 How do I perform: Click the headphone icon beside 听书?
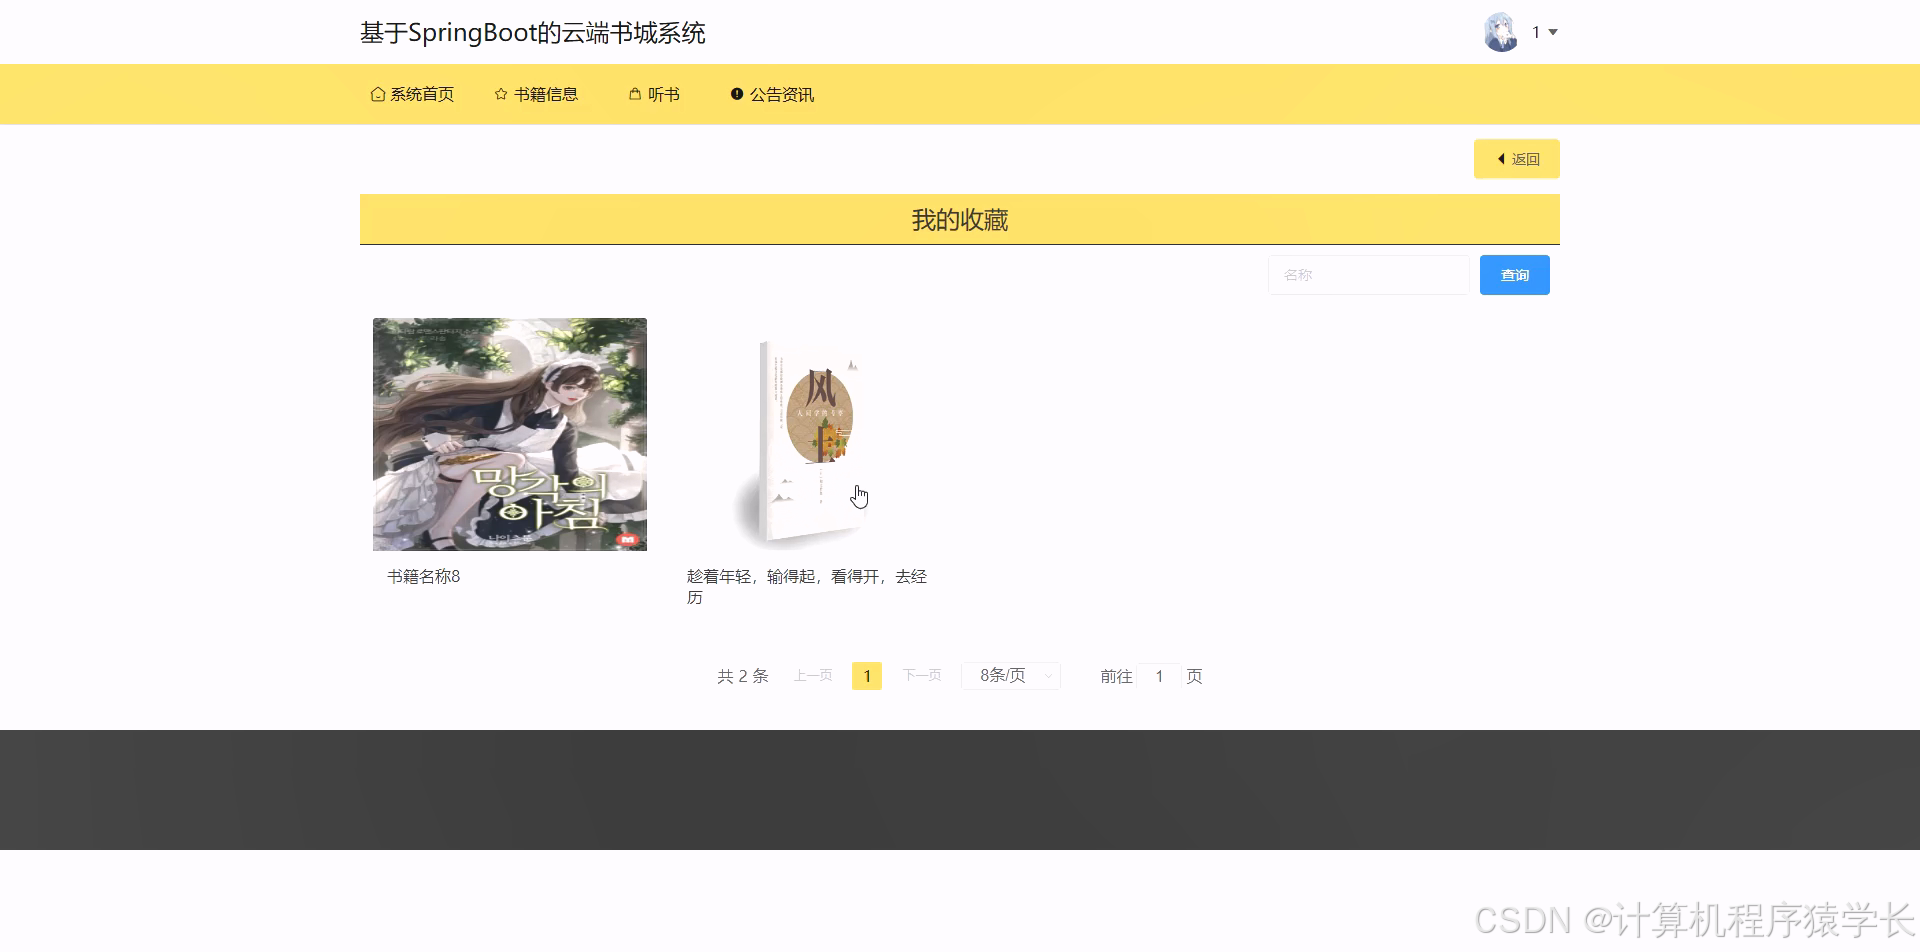pyautogui.click(x=633, y=93)
